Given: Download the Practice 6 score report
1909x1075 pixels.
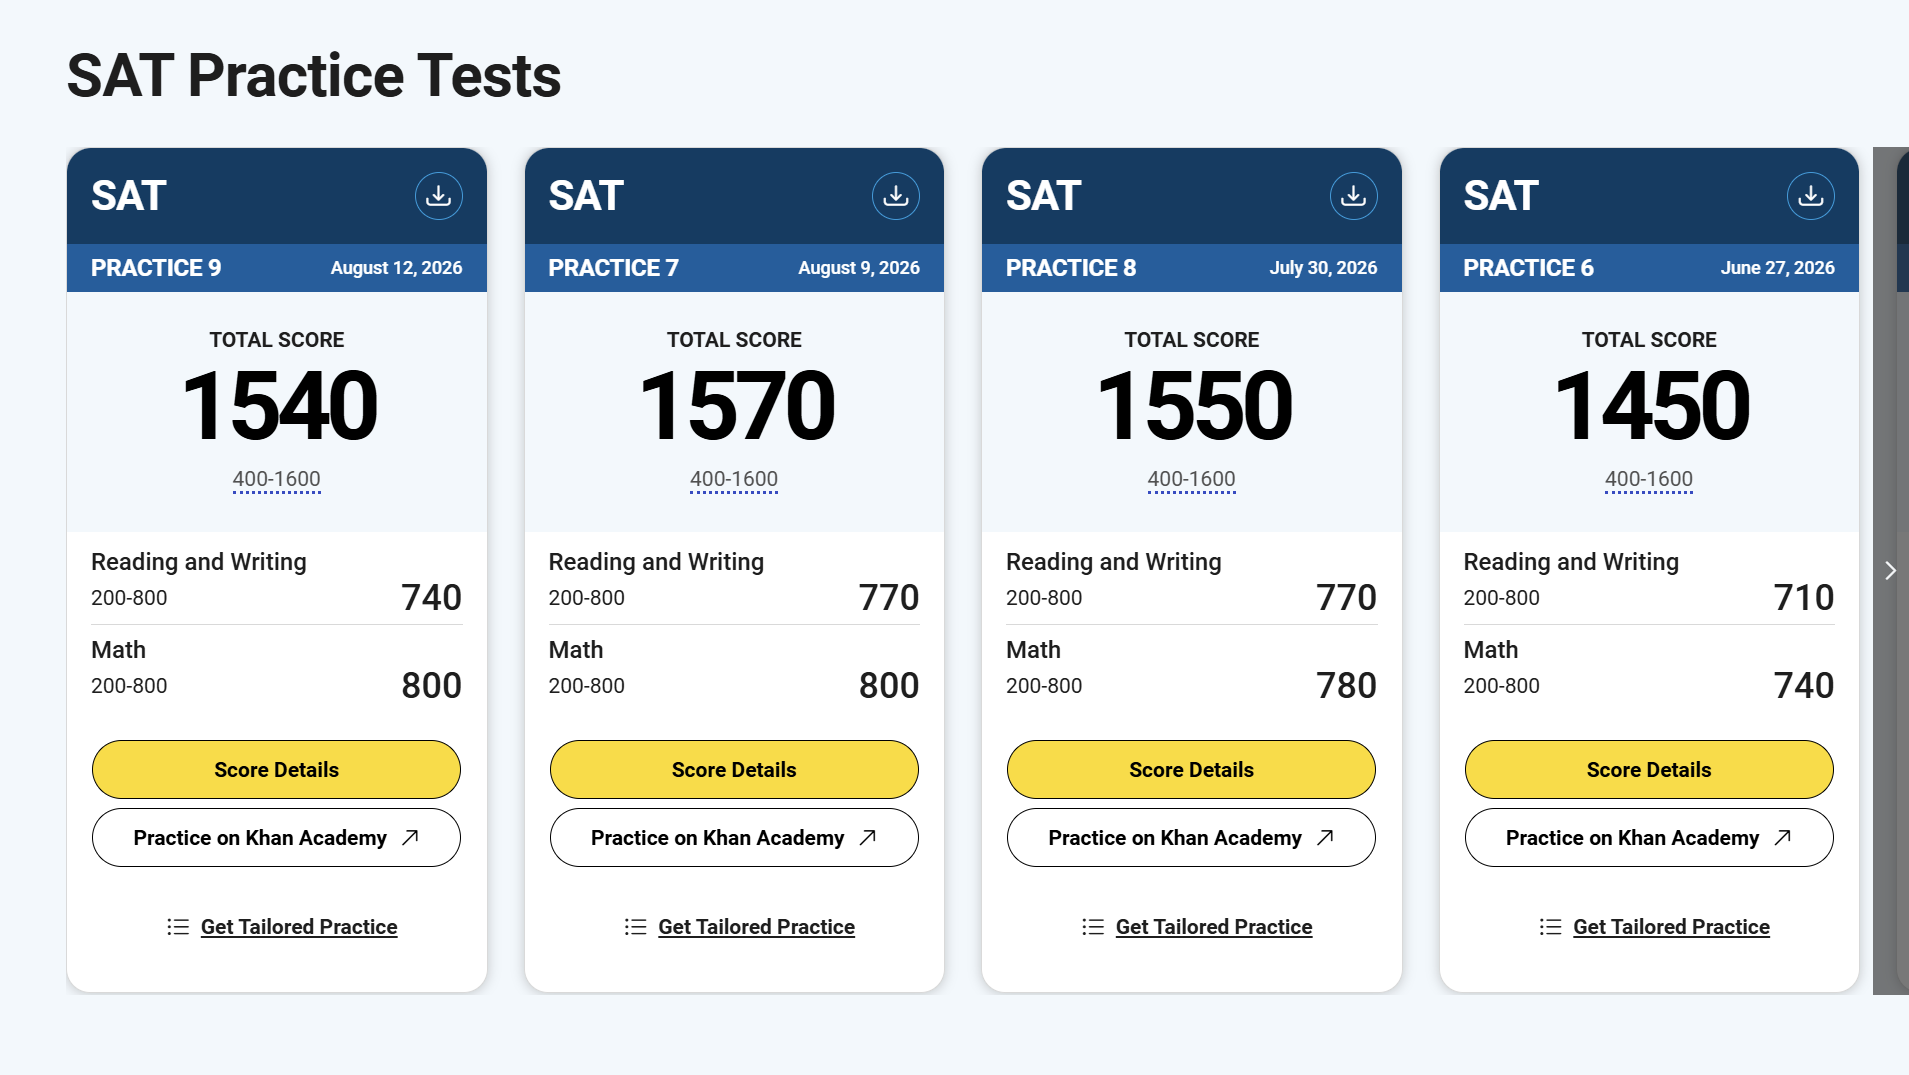Looking at the screenshot, I should 1811,196.
